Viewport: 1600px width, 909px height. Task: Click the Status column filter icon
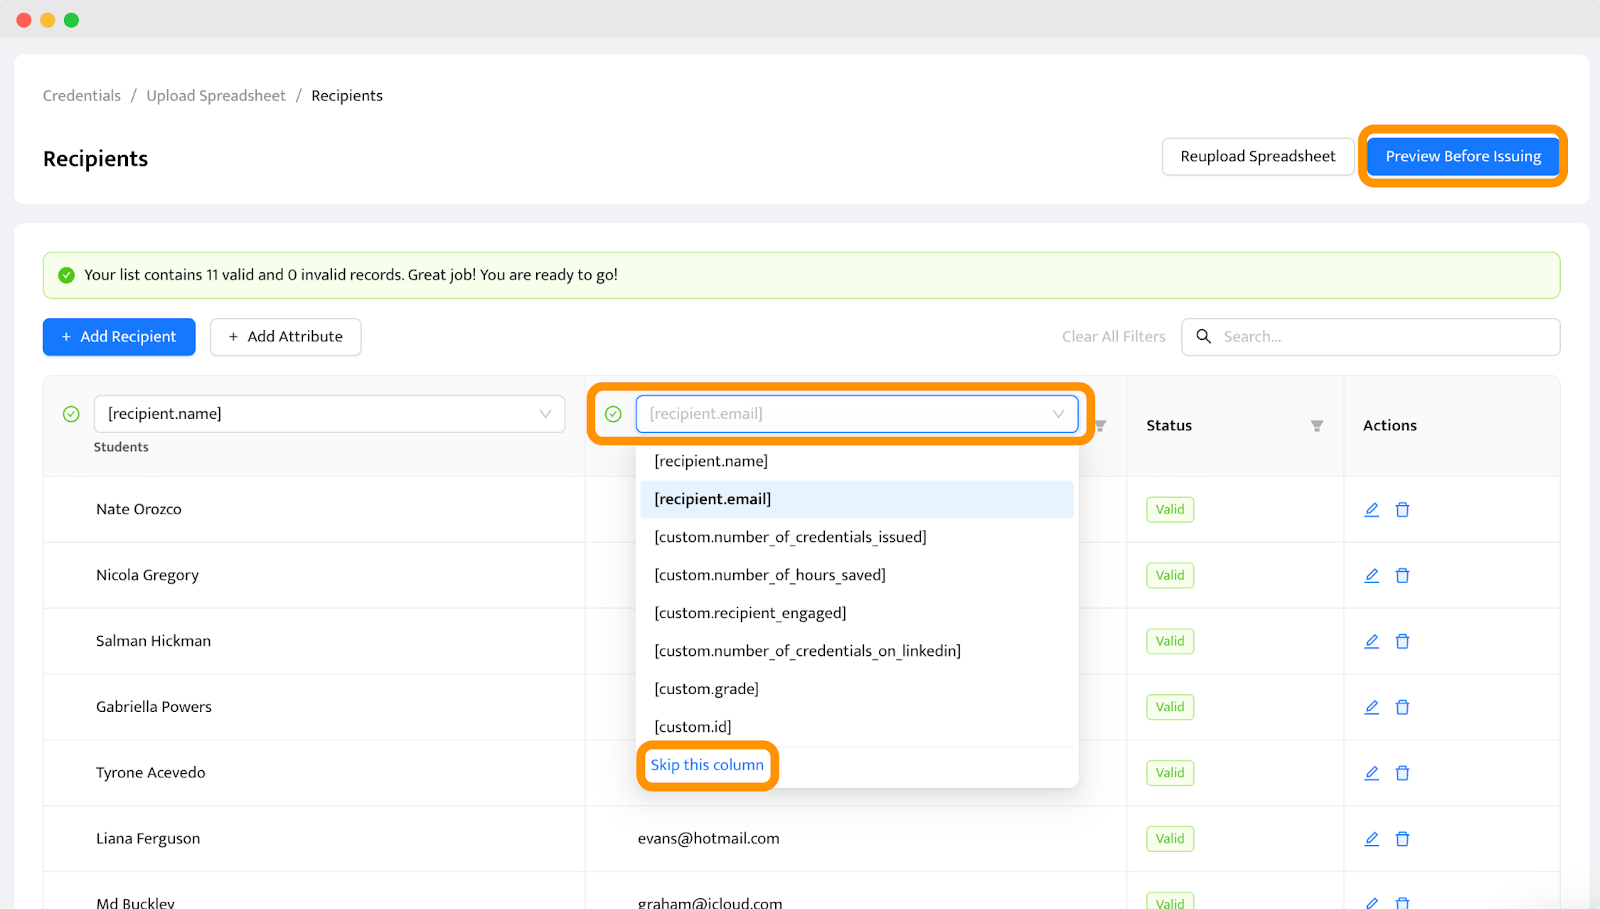[1317, 426]
